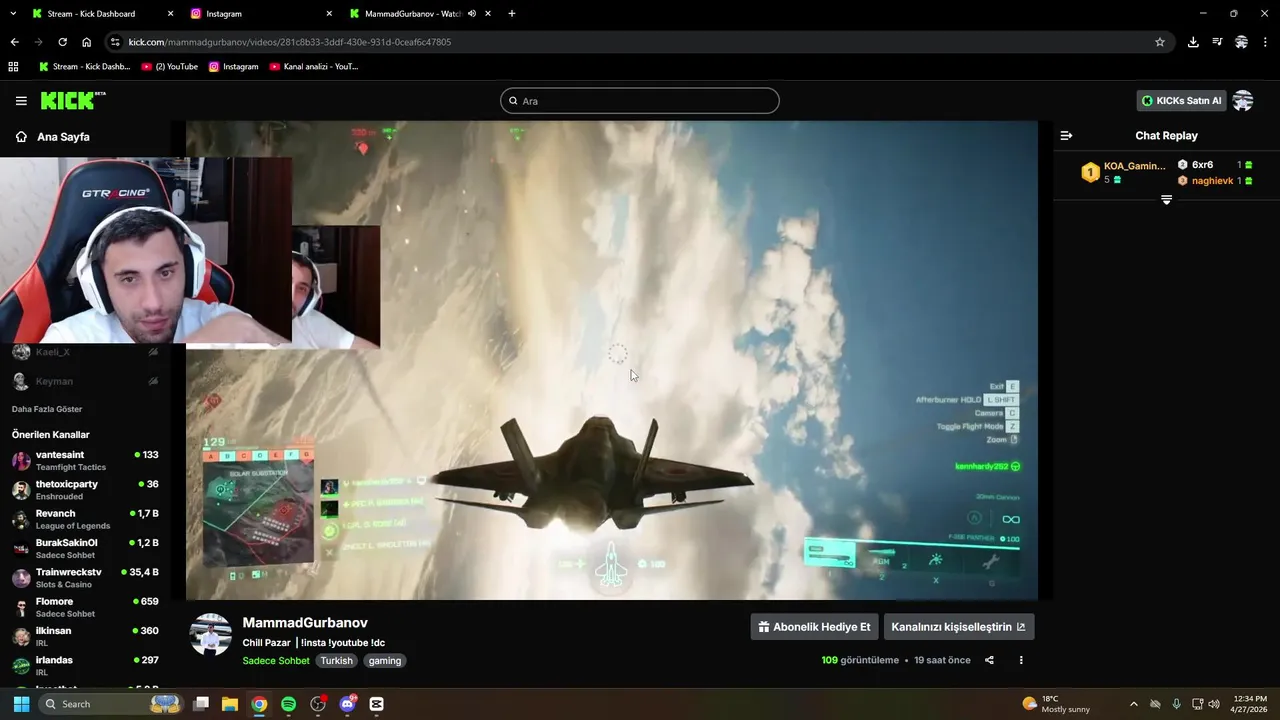
Task: Click 6xr6 gifter entry
Action: pyautogui.click(x=1215, y=165)
